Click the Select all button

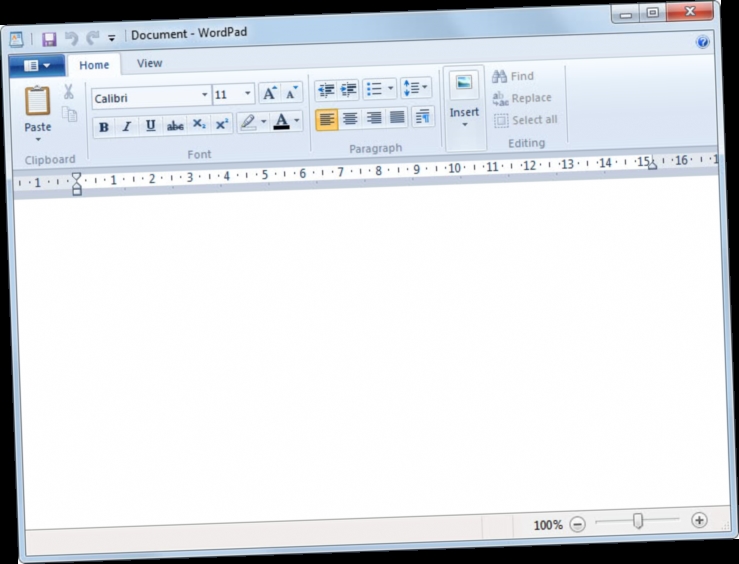tap(526, 120)
